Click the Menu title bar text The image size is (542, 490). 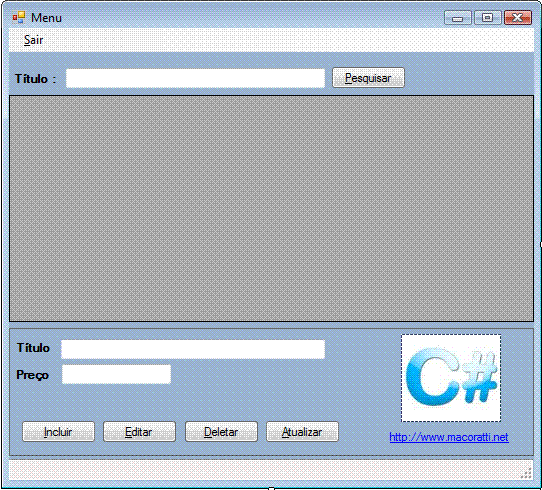[x=46, y=18]
